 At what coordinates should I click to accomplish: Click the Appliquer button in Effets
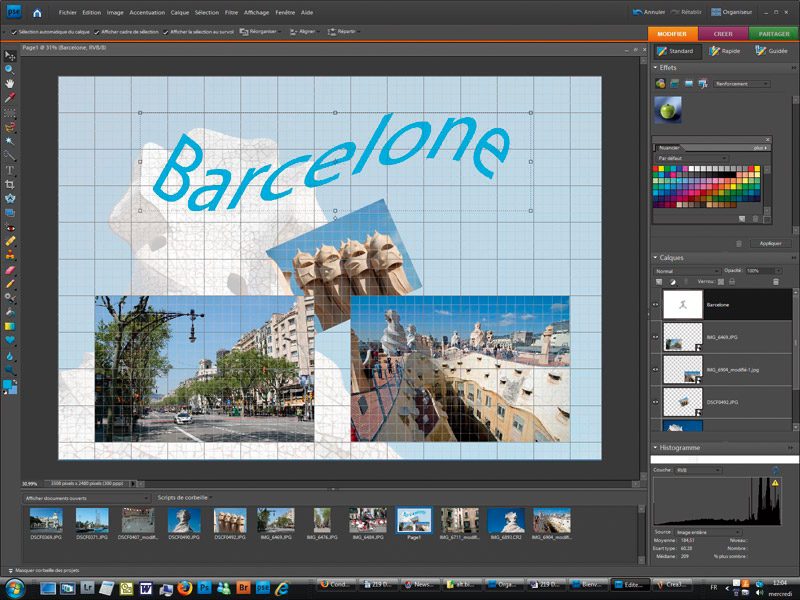pos(769,243)
